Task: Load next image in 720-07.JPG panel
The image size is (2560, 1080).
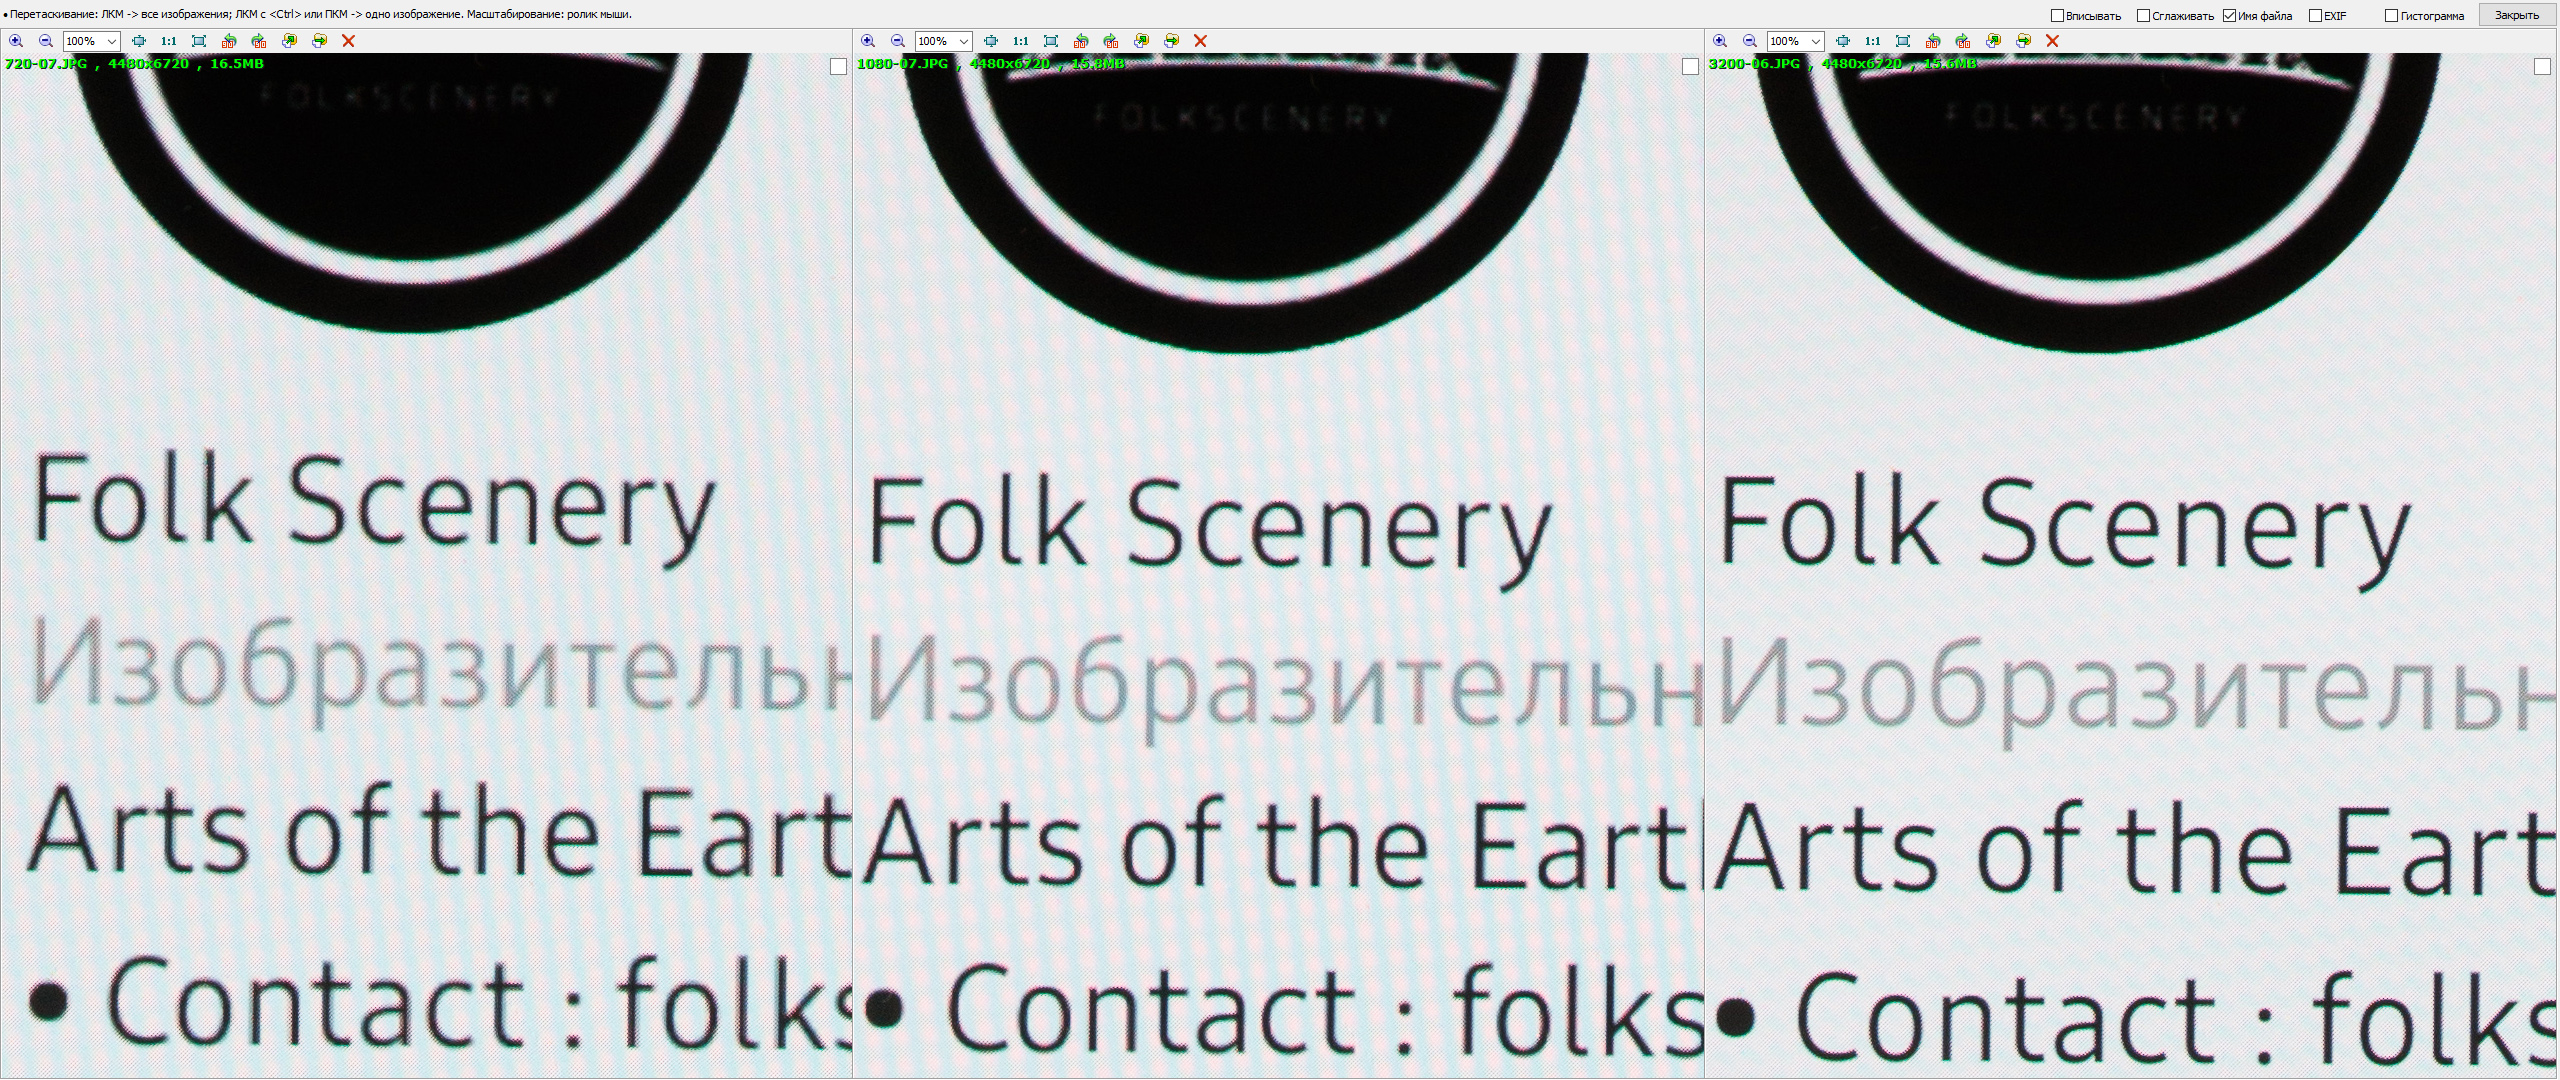Action: pos(319,41)
